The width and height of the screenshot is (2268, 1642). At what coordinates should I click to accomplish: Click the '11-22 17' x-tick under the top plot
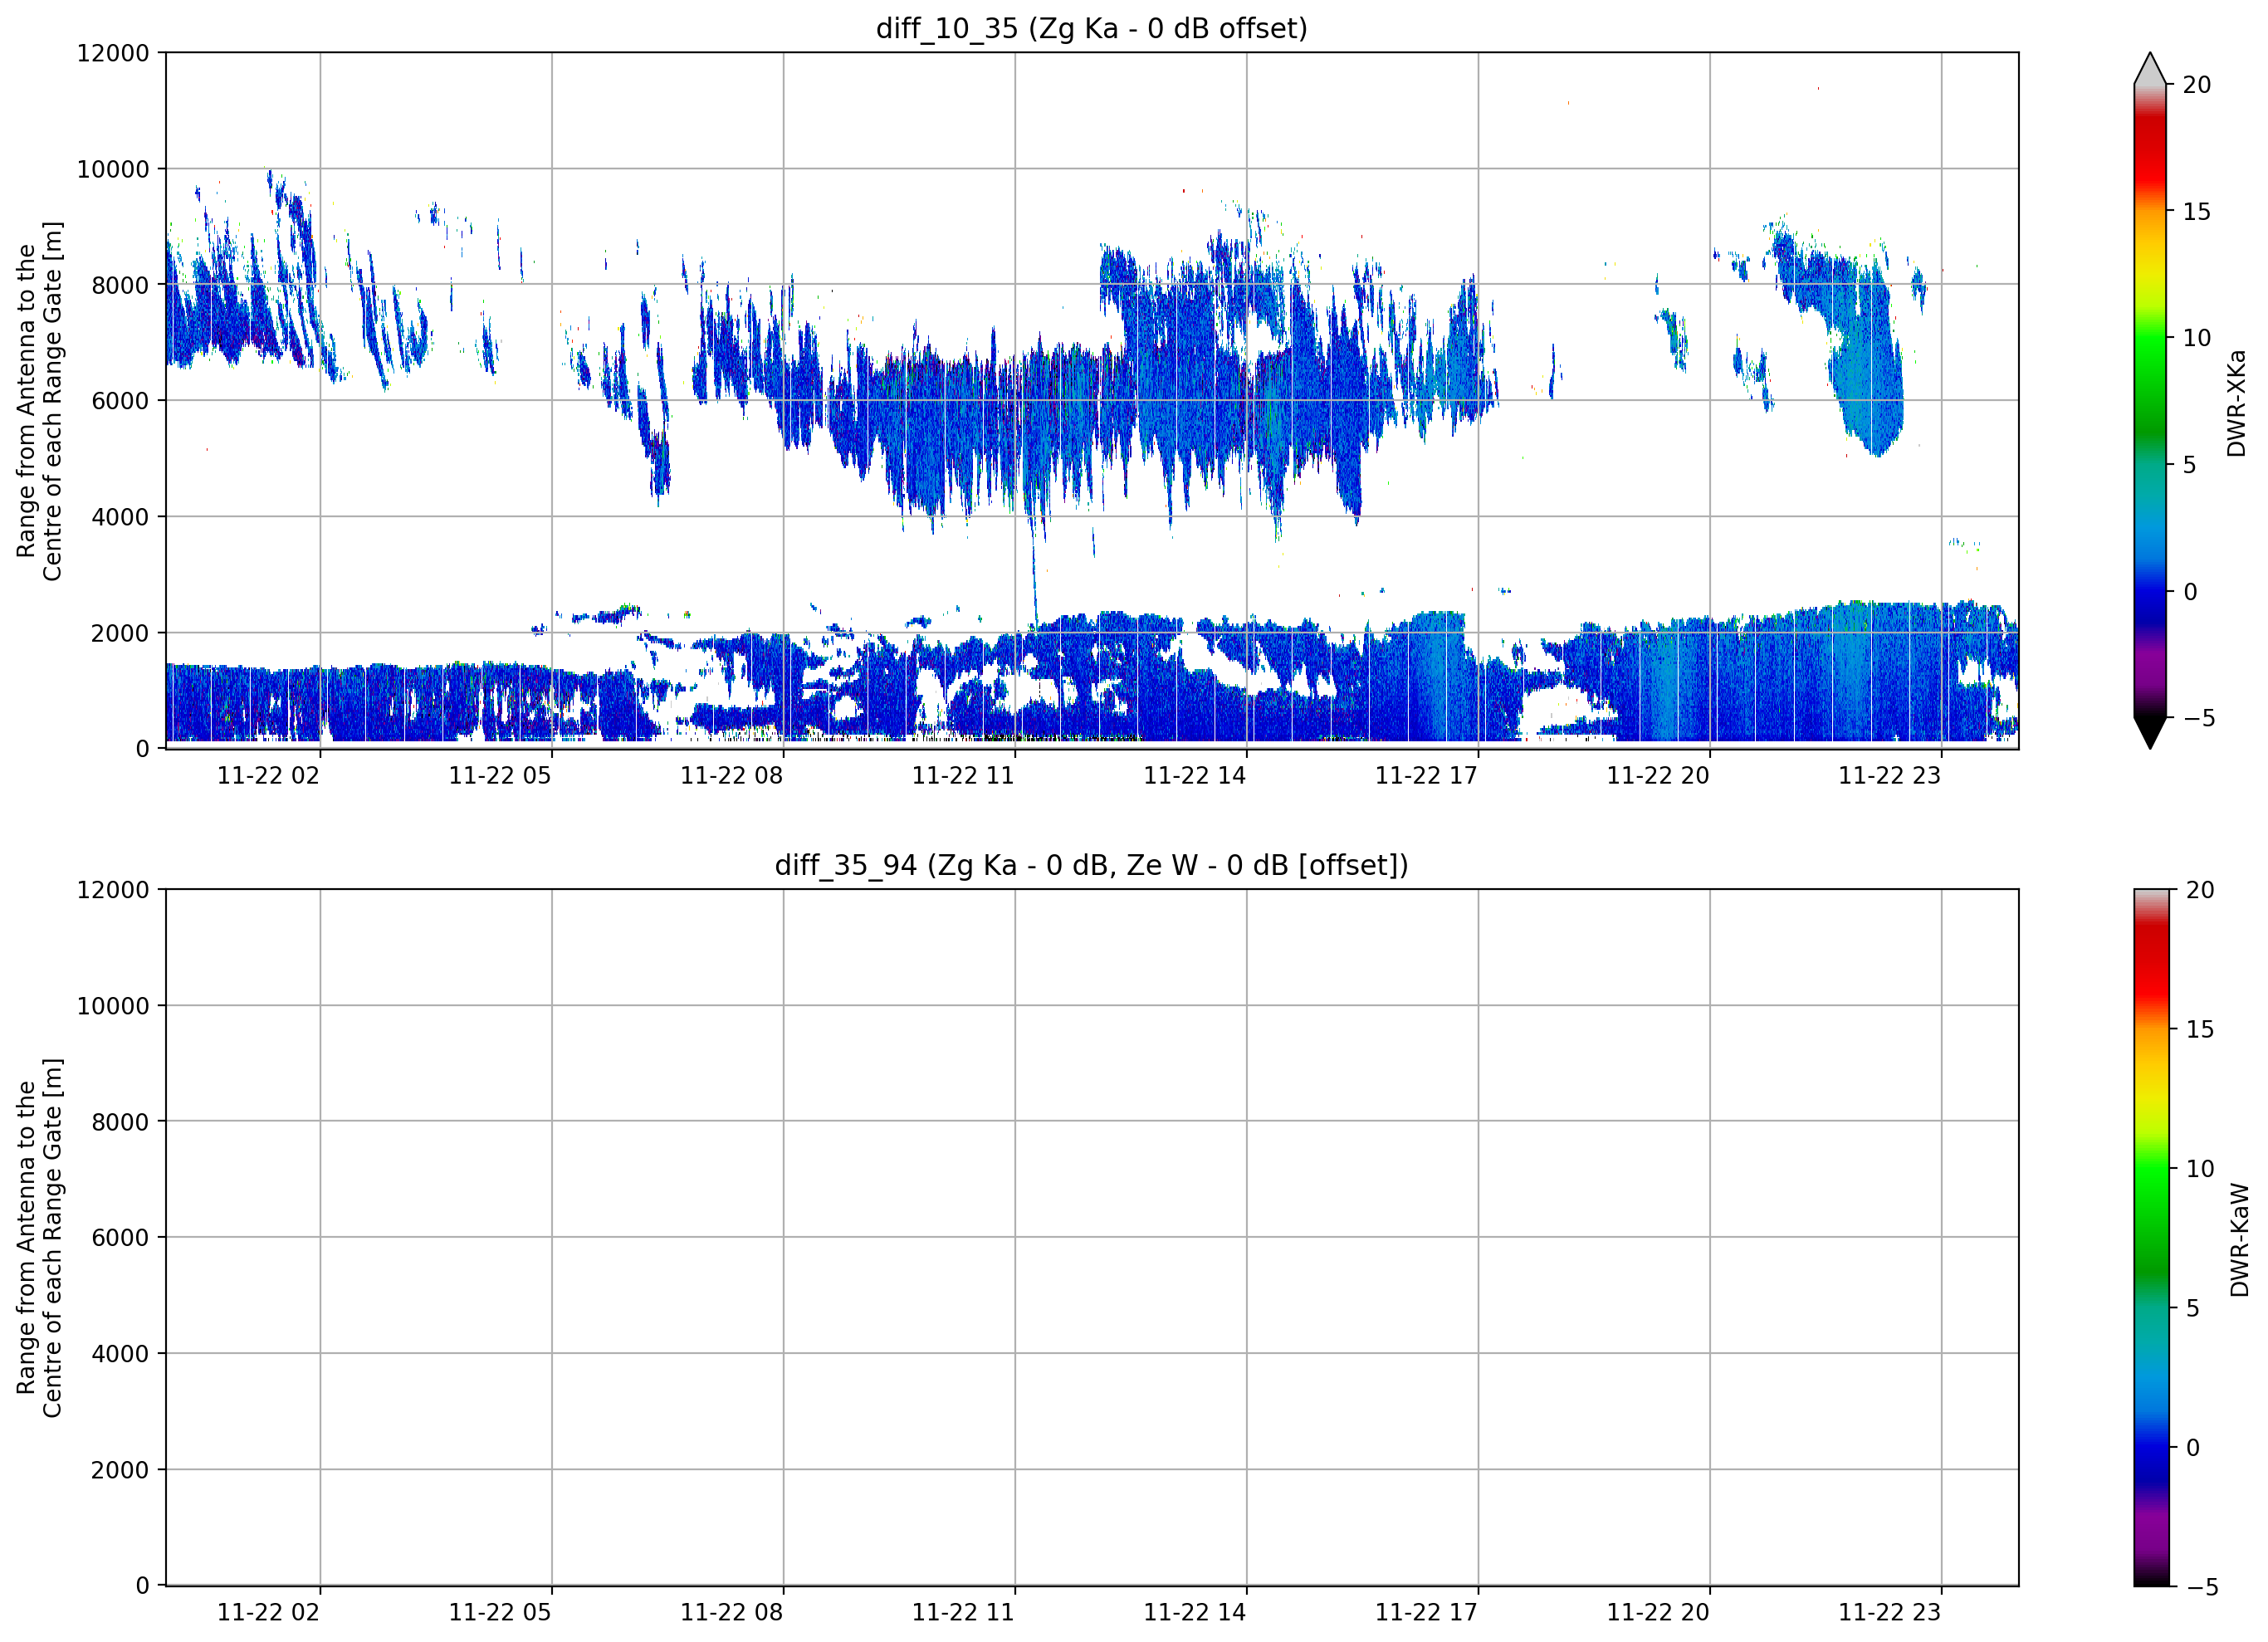click(1426, 776)
